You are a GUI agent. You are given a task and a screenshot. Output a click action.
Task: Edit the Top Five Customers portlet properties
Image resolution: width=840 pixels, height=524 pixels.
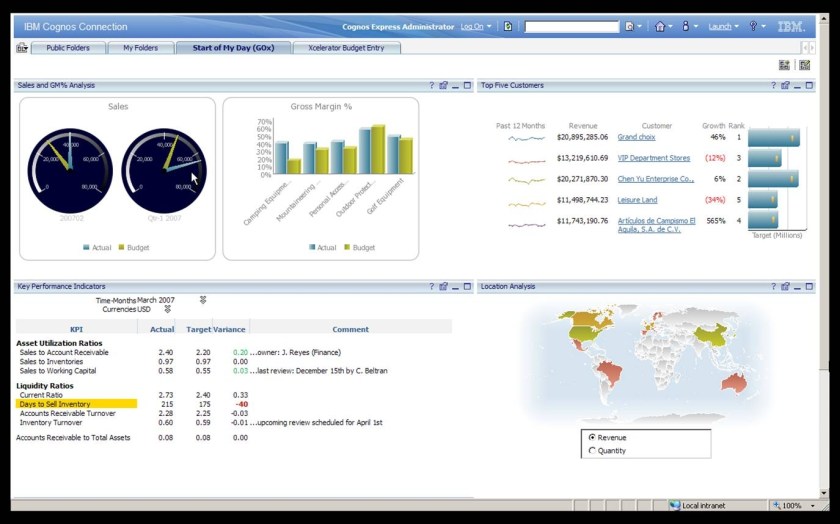click(x=785, y=85)
